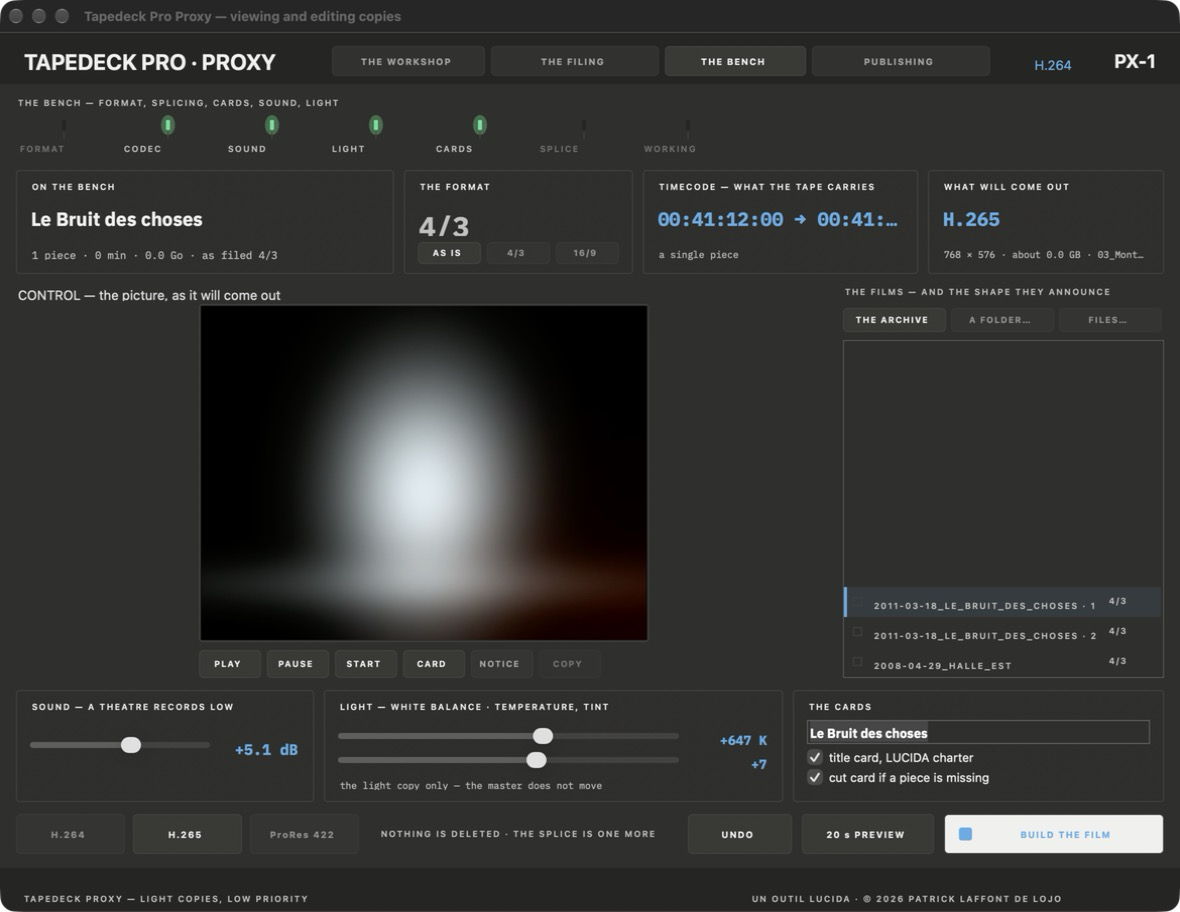The image size is (1180, 912).
Task: Select H.264 codec at the bottom
Action: pyautogui.click(x=70, y=834)
